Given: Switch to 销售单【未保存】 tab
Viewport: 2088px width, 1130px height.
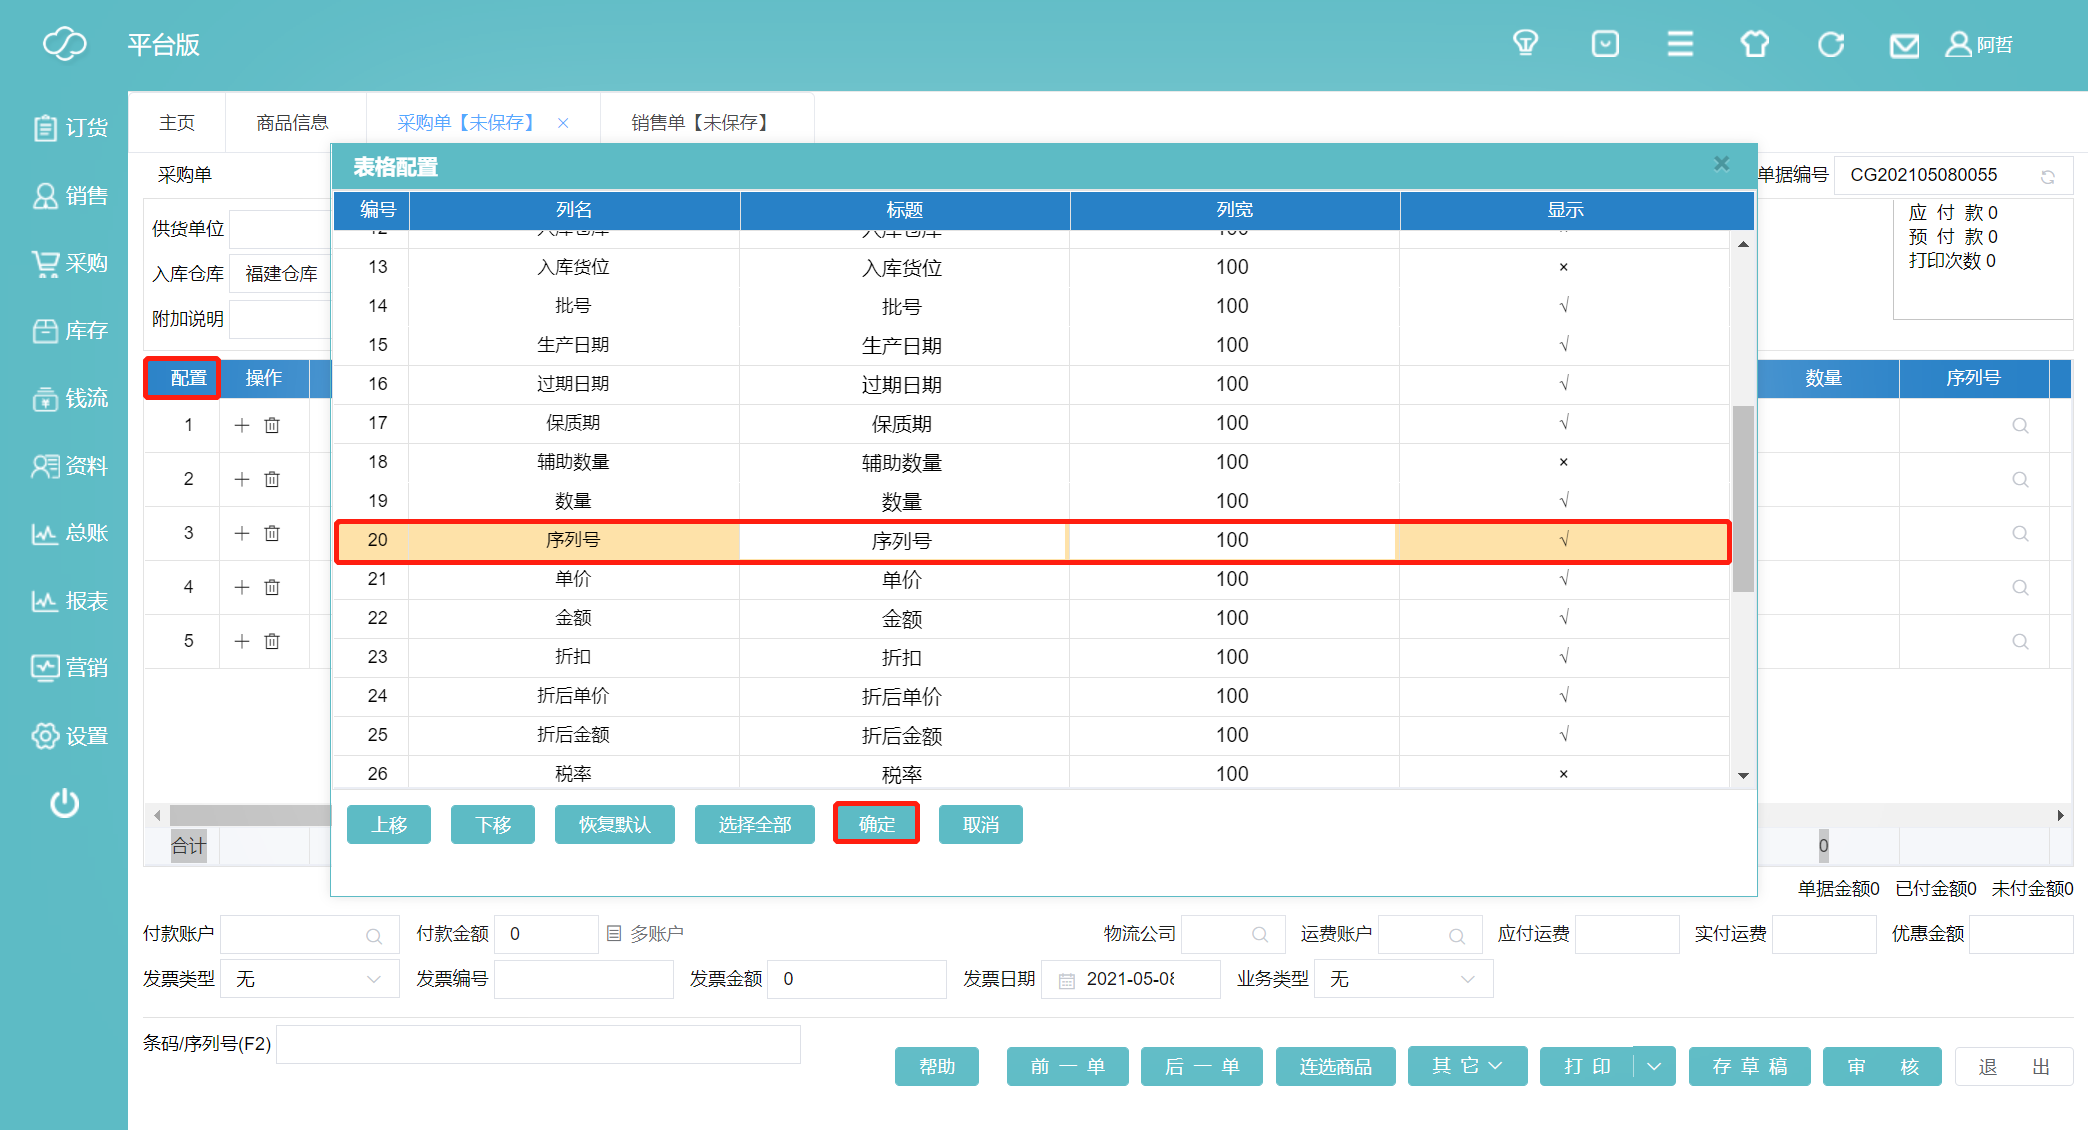Looking at the screenshot, I should point(700,122).
